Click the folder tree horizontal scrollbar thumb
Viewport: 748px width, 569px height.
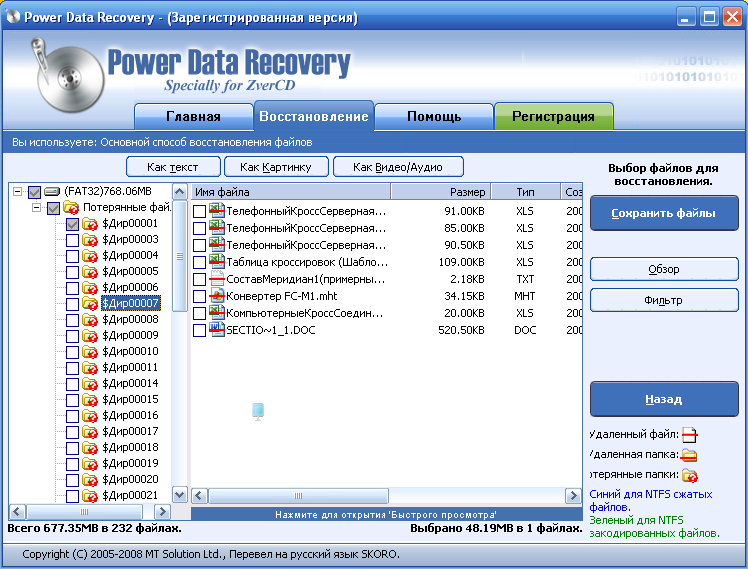84,512
